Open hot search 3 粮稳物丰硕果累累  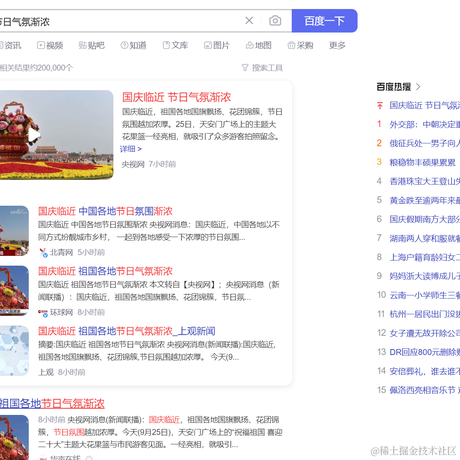422,162
